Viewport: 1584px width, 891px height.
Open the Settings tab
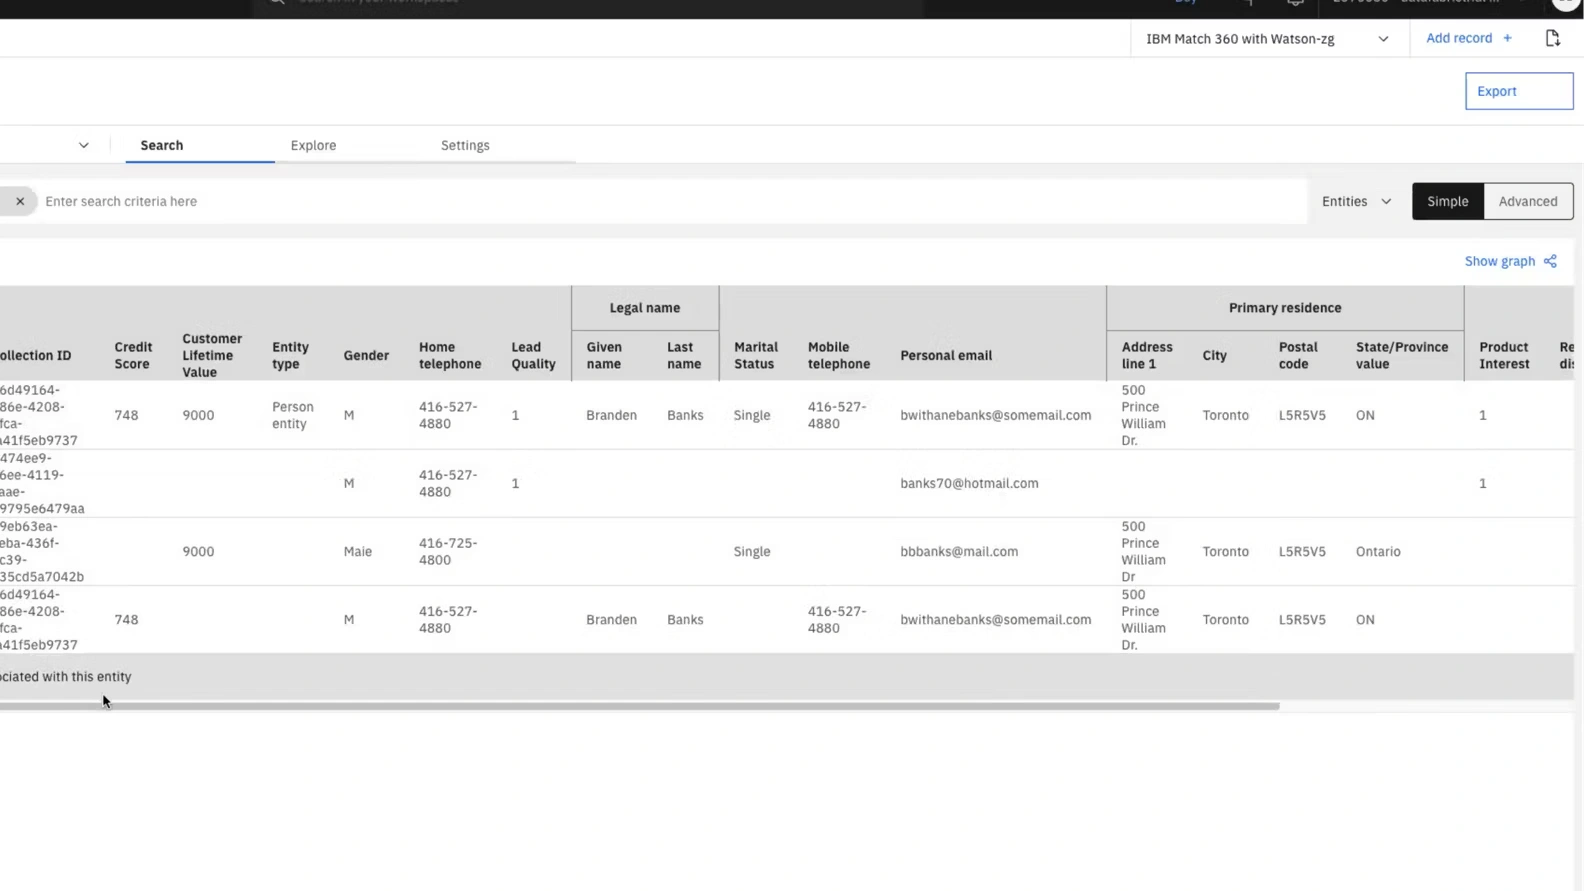pyautogui.click(x=465, y=145)
